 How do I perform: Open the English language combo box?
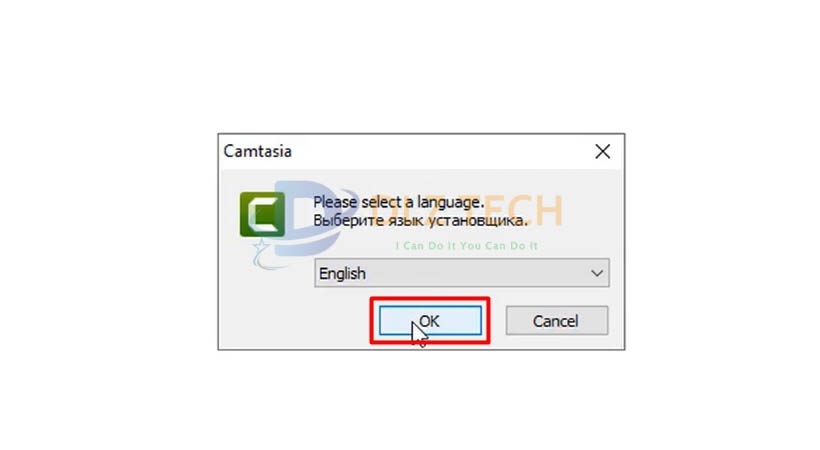[x=462, y=273]
